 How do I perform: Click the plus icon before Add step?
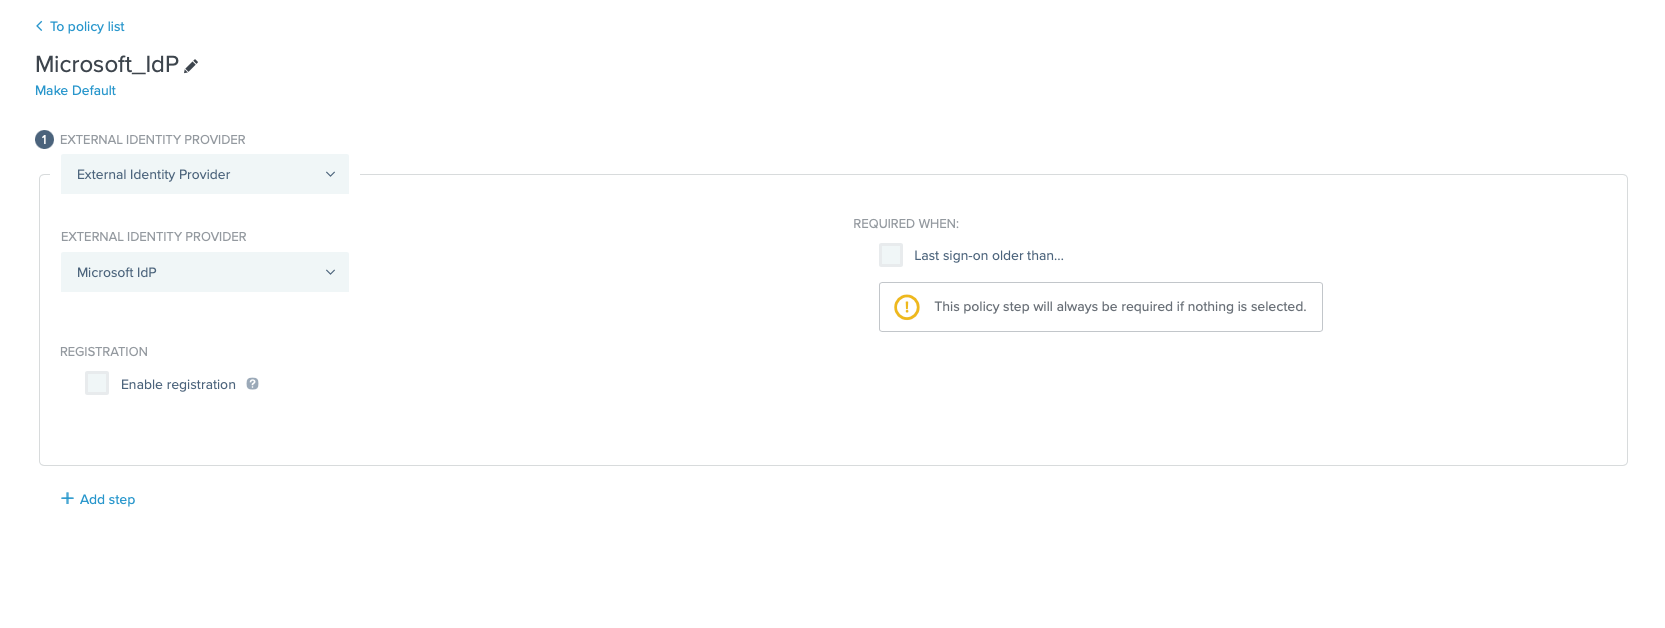point(67,498)
